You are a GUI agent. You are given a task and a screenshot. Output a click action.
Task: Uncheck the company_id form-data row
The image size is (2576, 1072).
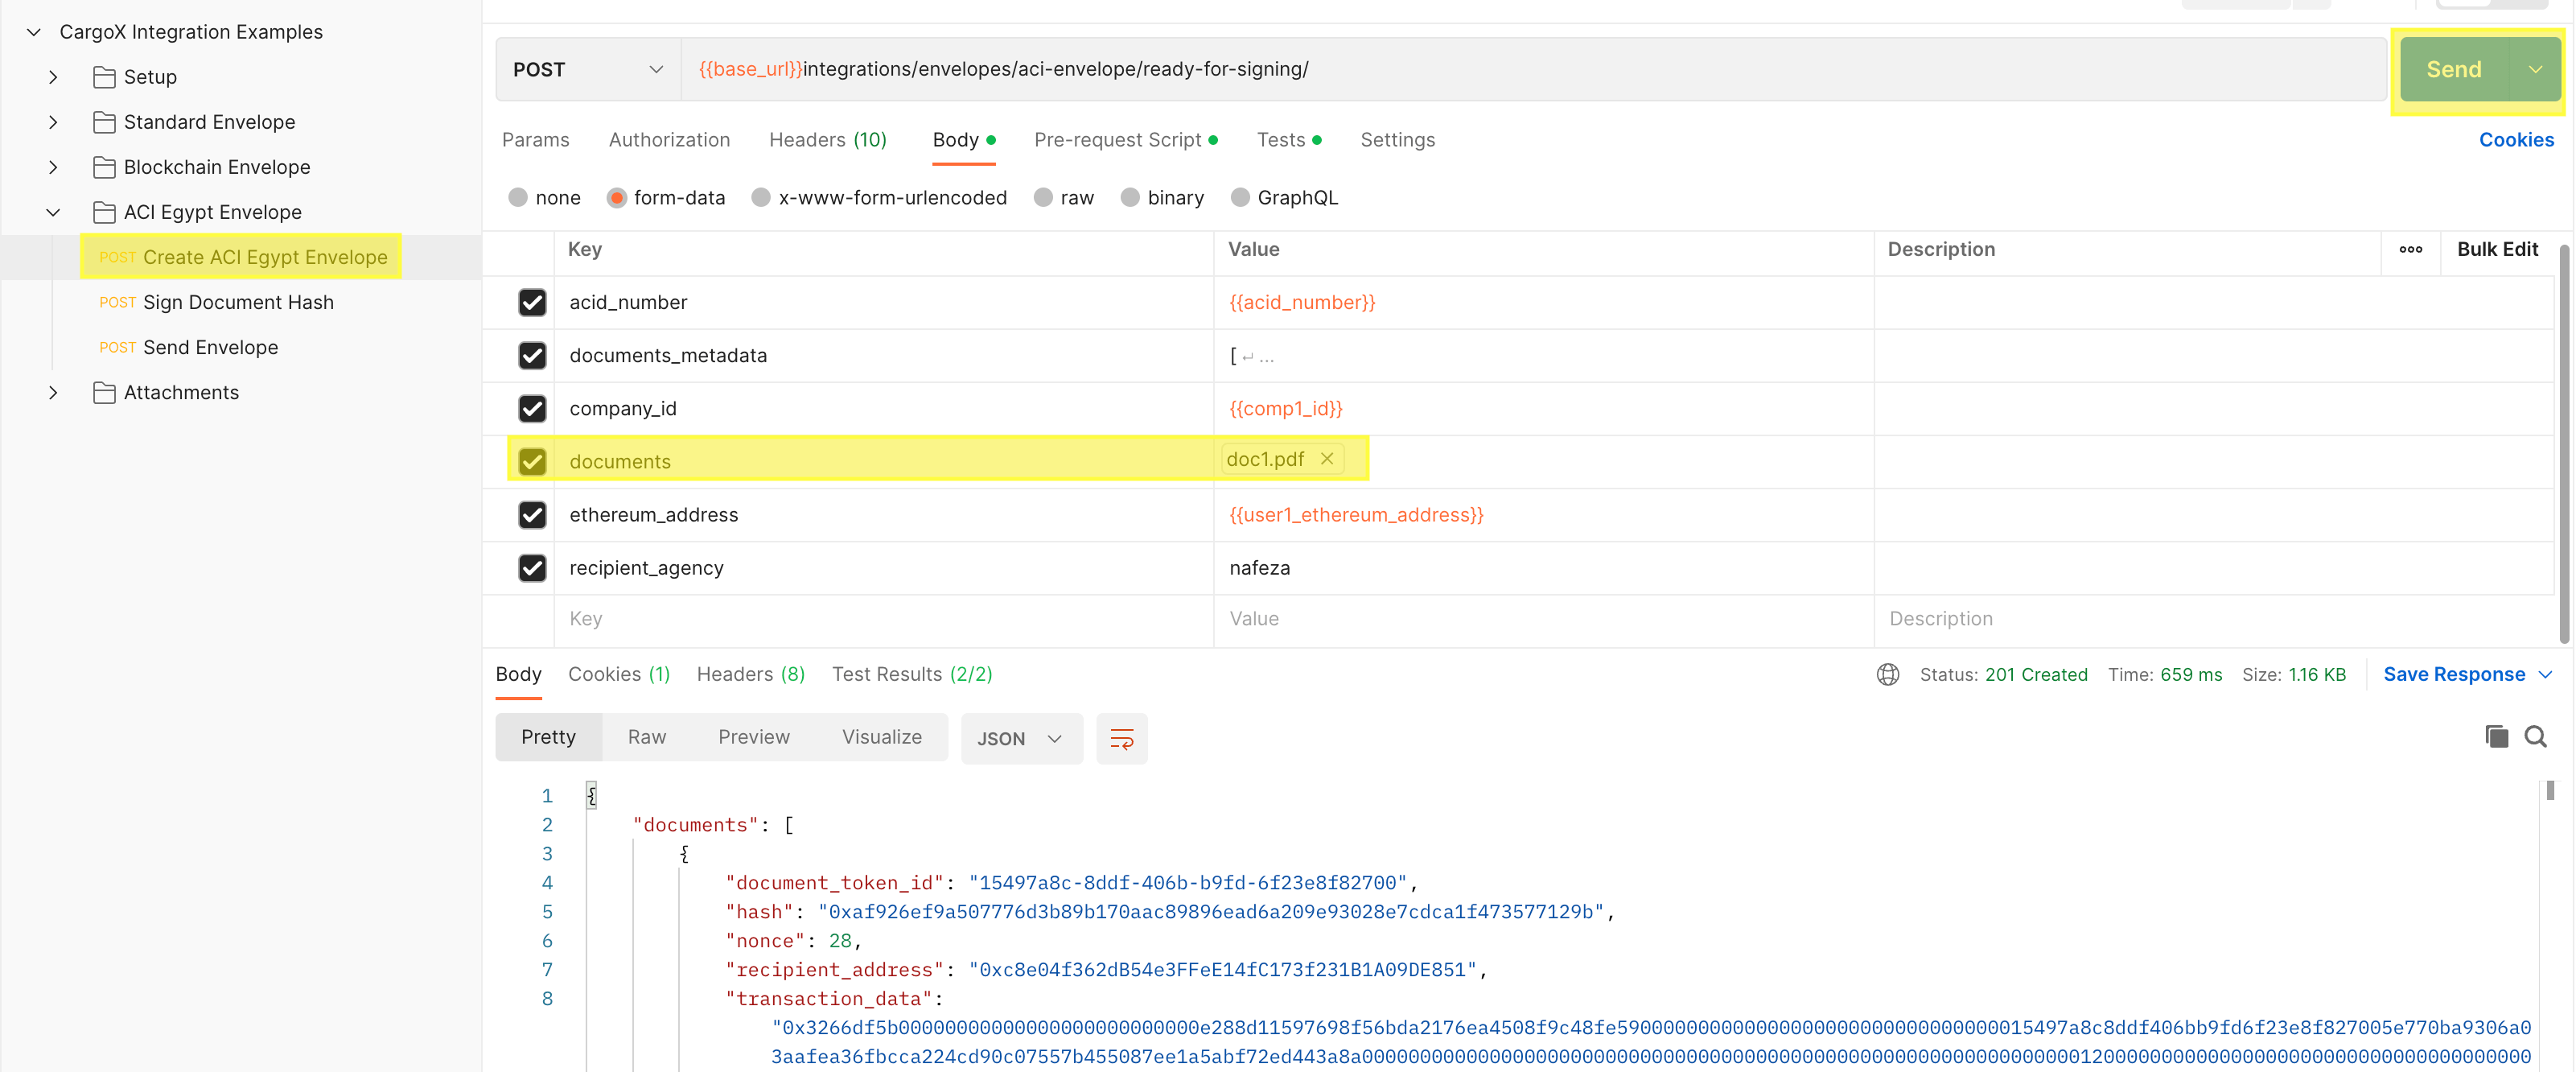[533, 408]
